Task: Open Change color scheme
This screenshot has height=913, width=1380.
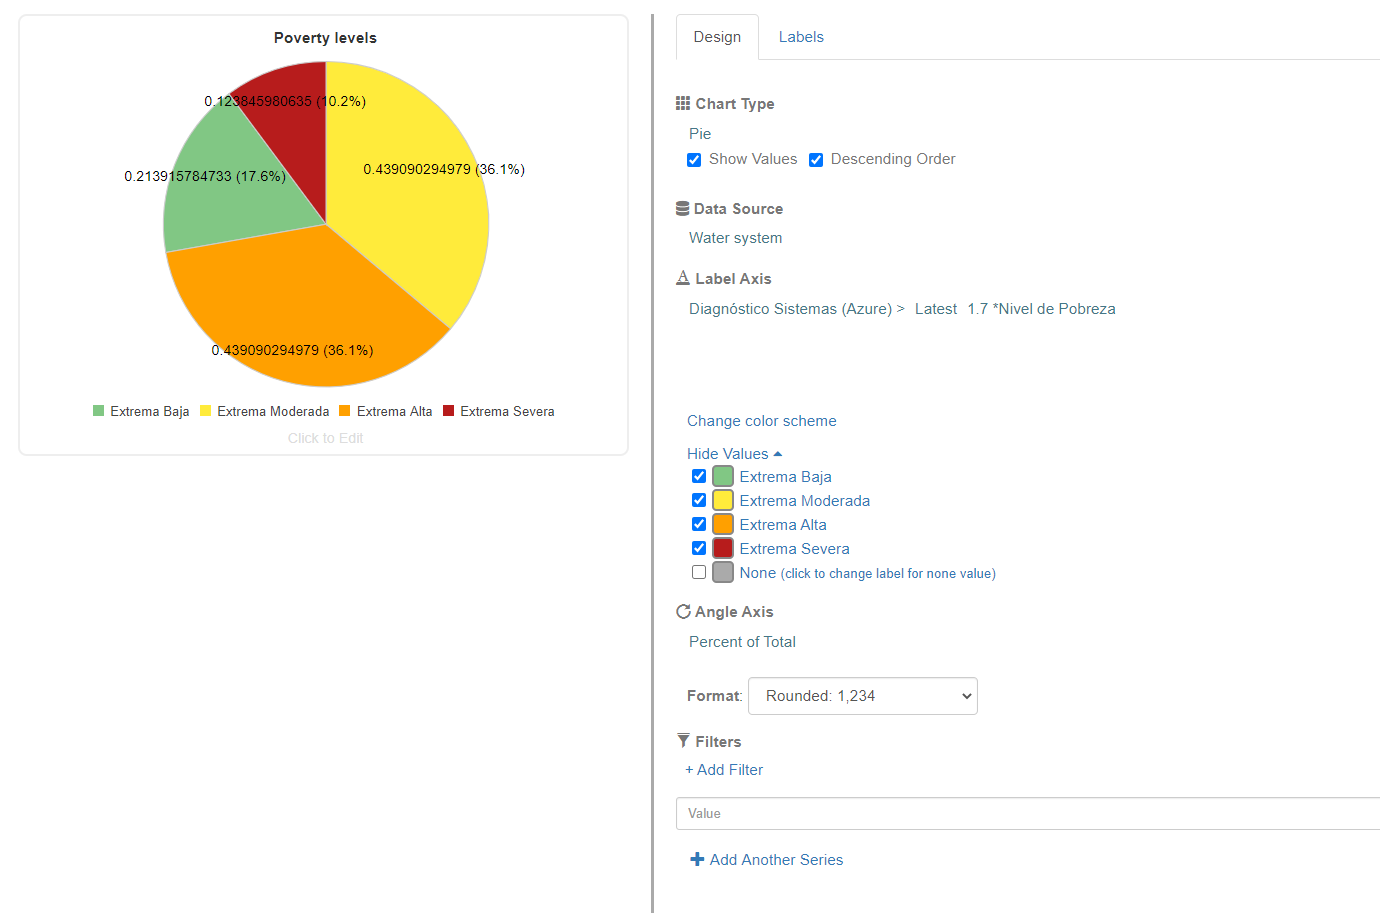Action: tap(762, 421)
